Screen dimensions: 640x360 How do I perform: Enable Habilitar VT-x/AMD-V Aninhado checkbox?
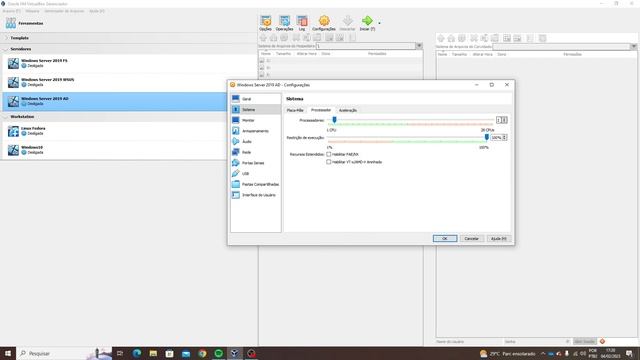329,162
